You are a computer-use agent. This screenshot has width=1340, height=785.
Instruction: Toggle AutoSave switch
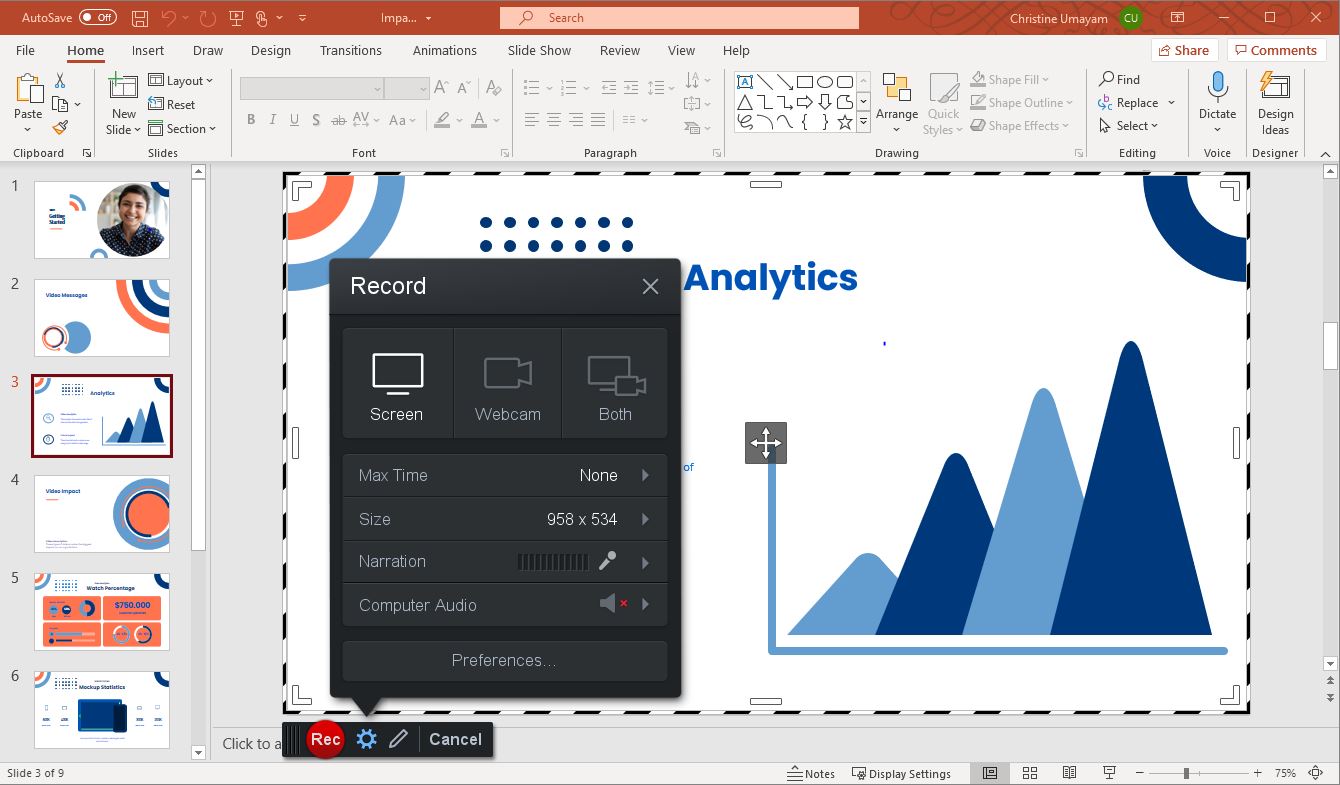[x=97, y=18]
